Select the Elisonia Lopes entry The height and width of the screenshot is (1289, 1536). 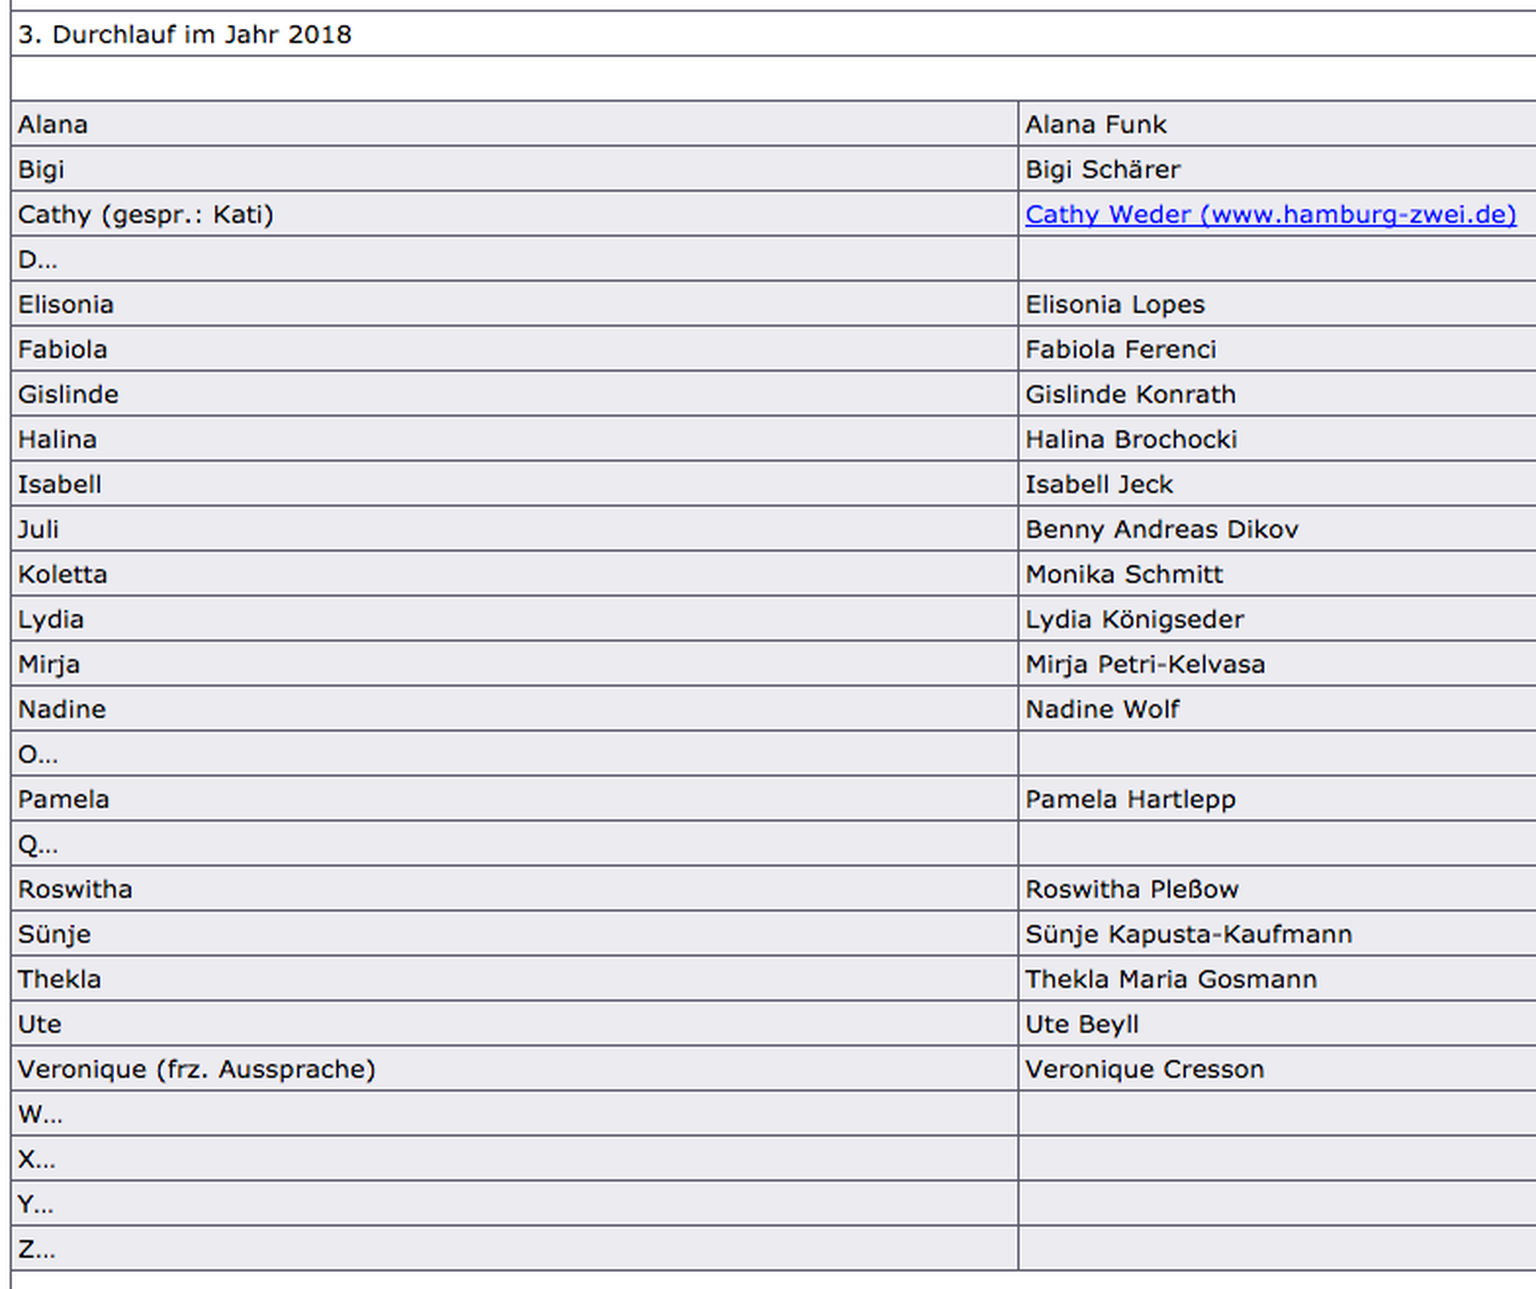(x=1115, y=304)
